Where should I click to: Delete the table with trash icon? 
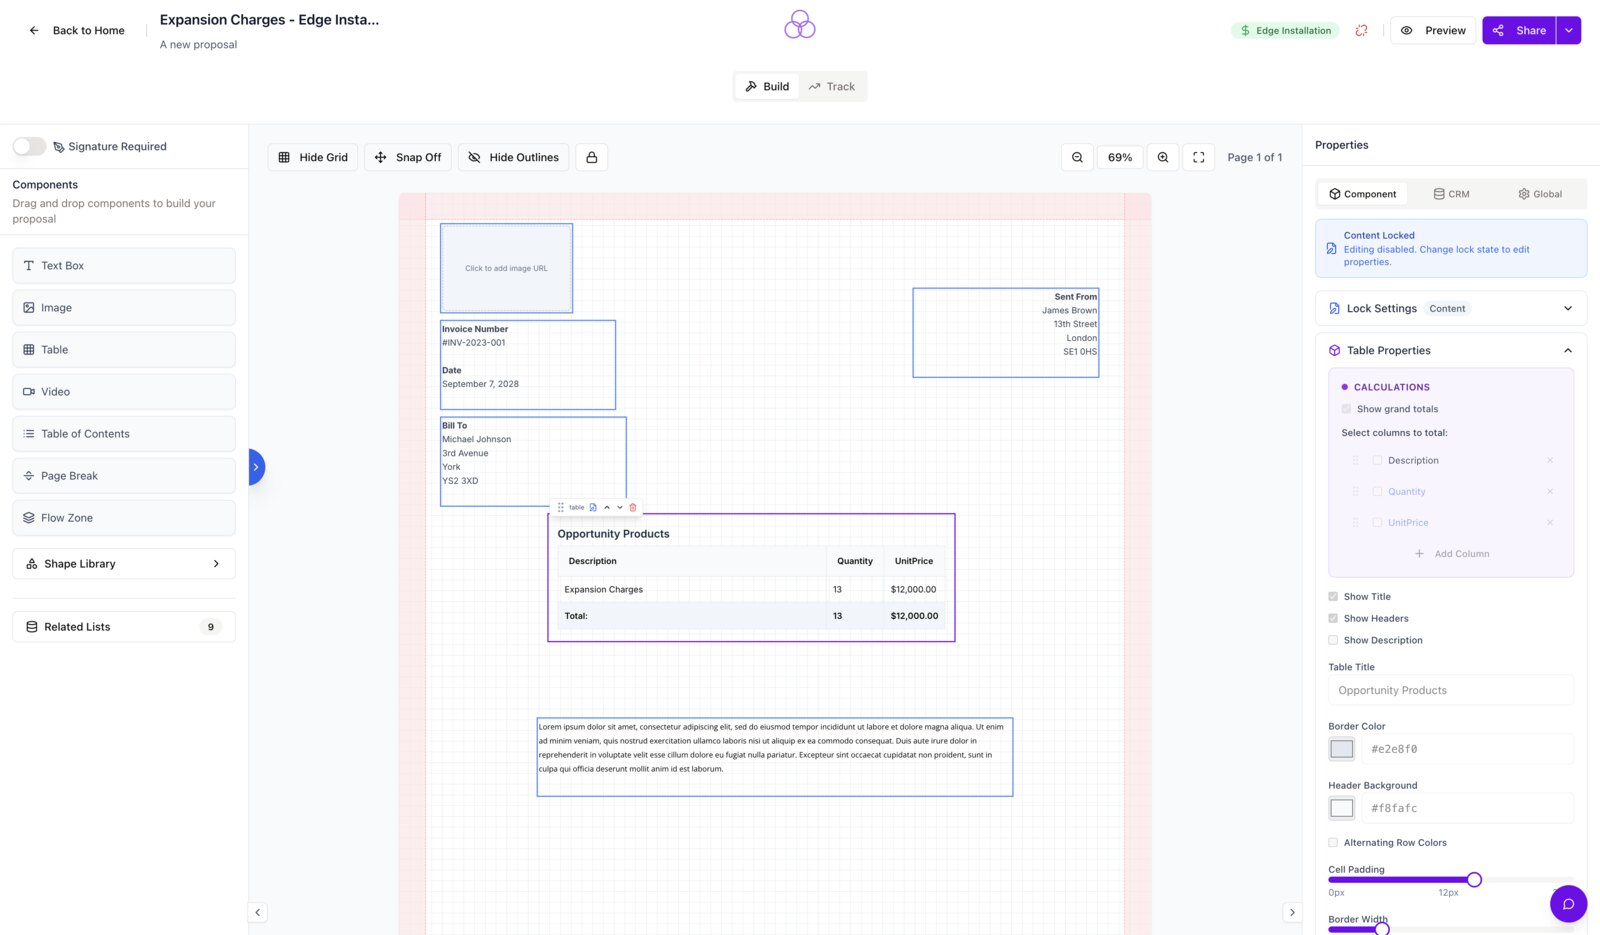pos(633,507)
